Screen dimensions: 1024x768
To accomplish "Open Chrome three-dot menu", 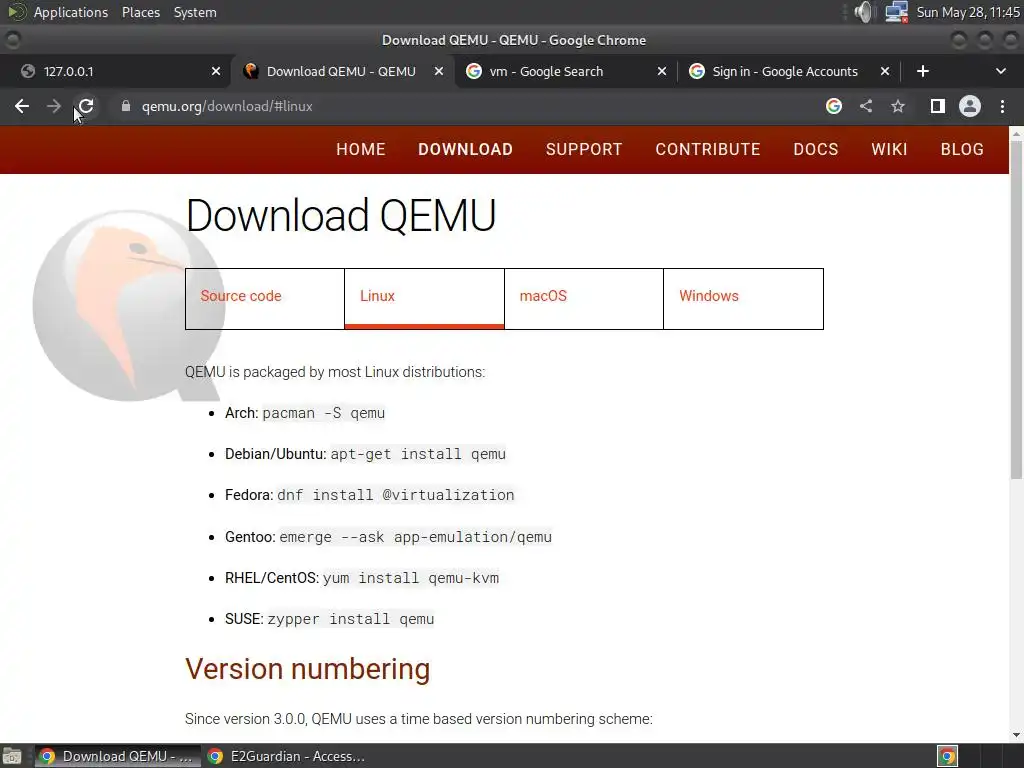I will [x=1002, y=106].
